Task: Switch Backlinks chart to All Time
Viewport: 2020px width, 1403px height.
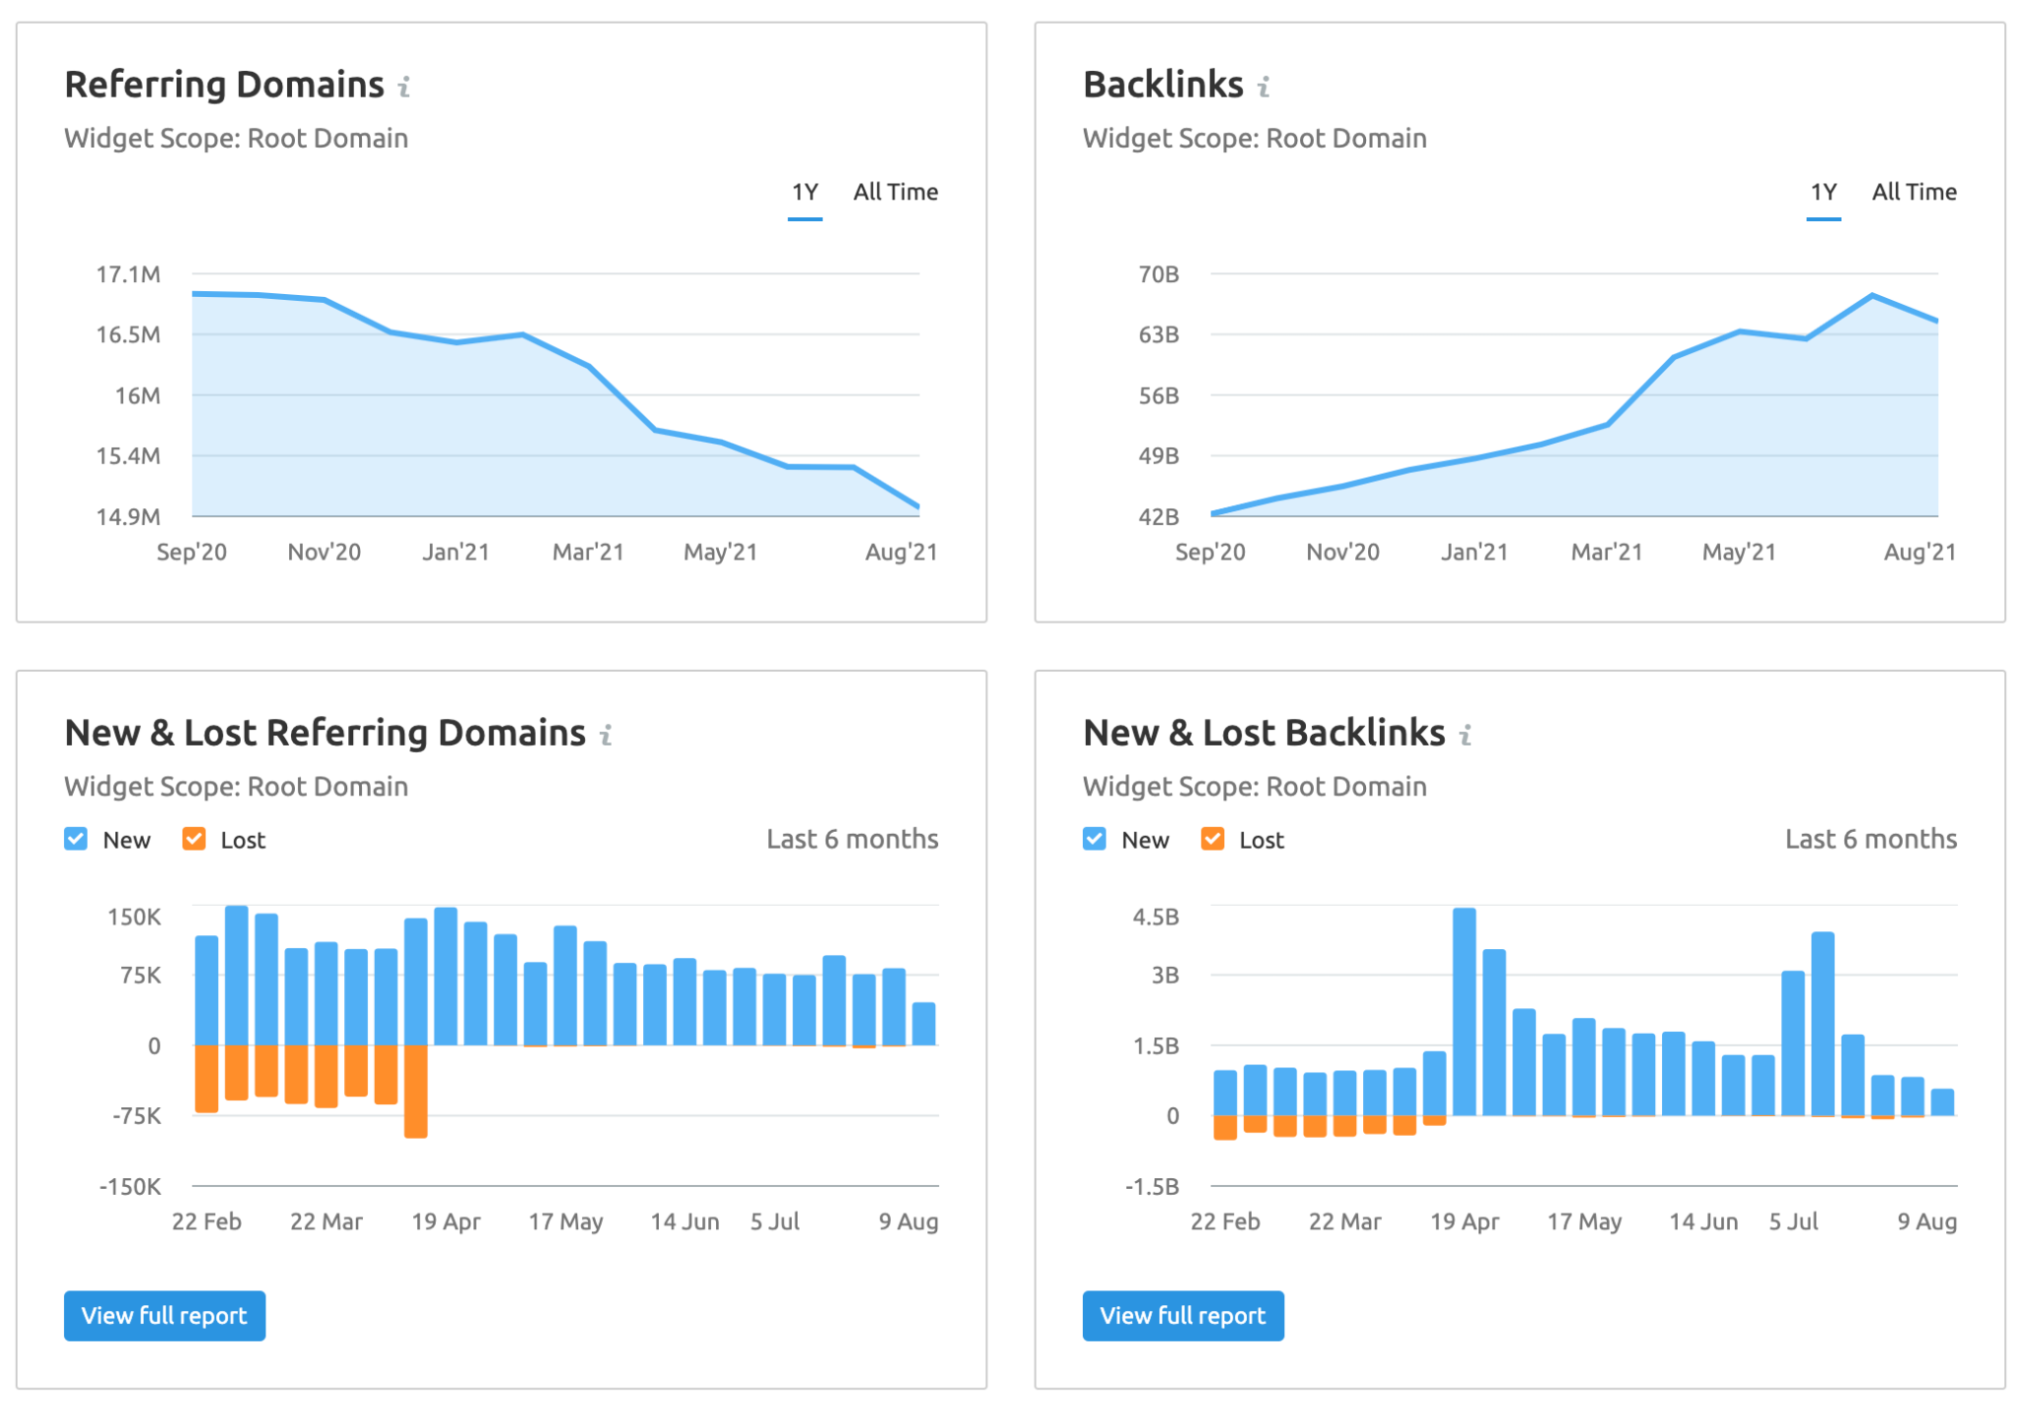Action: 1914,192
